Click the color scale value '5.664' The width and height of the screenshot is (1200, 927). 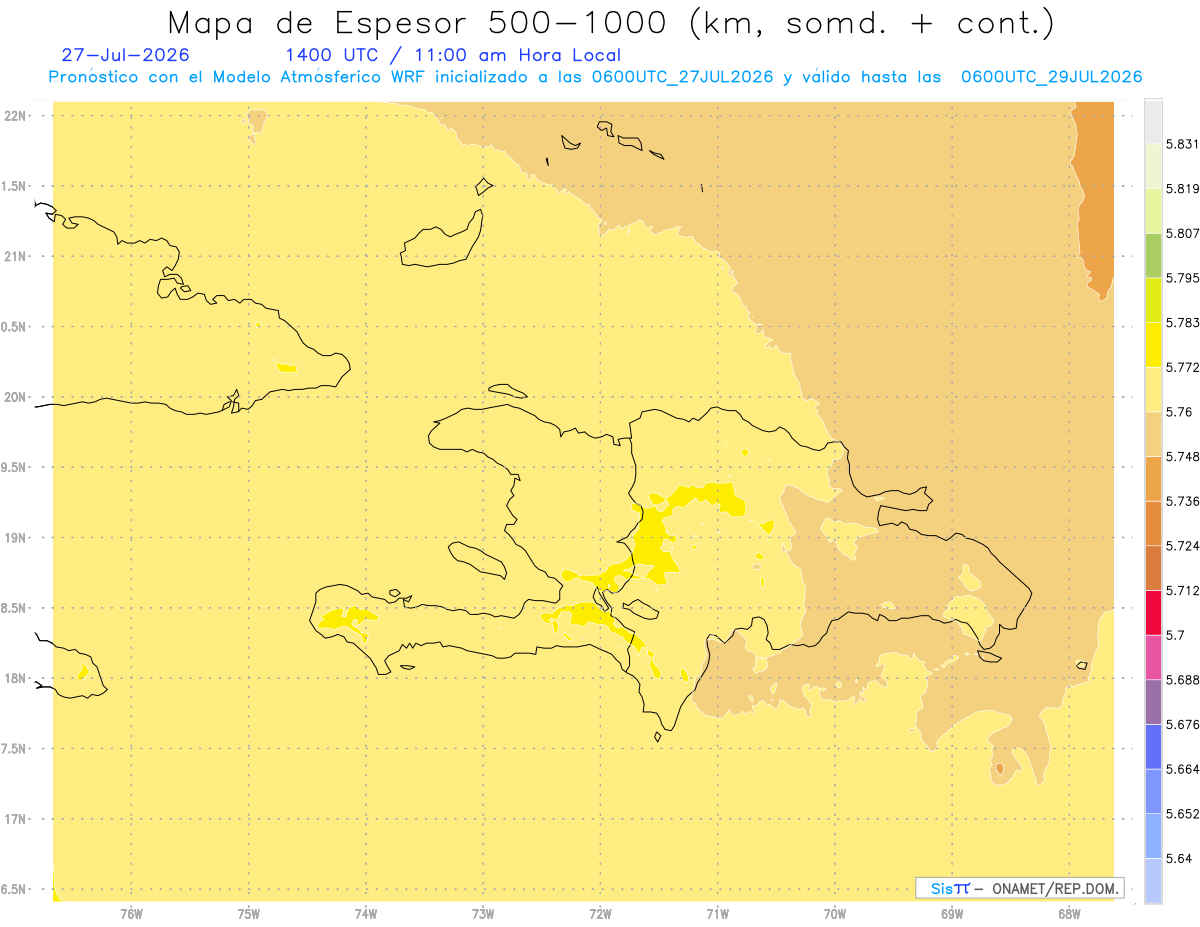1182,769
